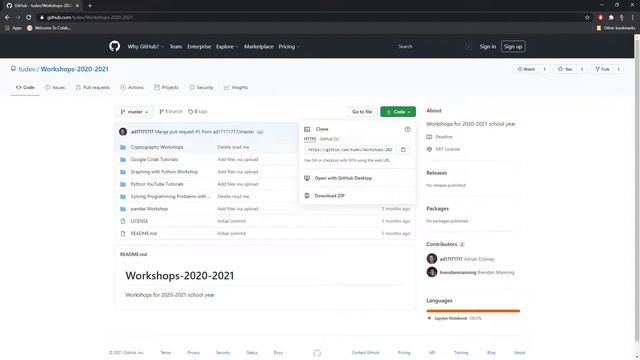Click the Cryptography Workshops folder icon
Viewport: 640px width, 360px height.
pos(123,147)
